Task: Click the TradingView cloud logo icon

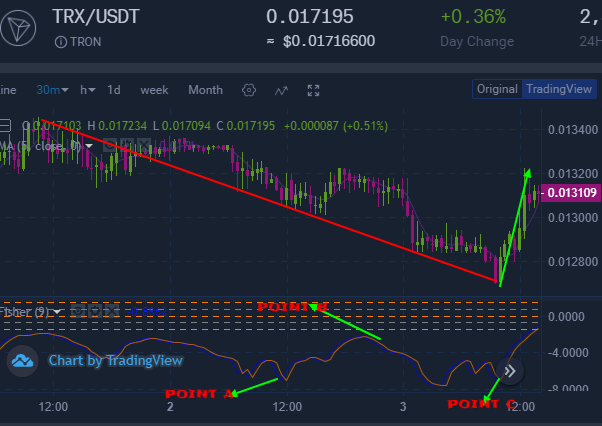Action: pyautogui.click(x=22, y=361)
